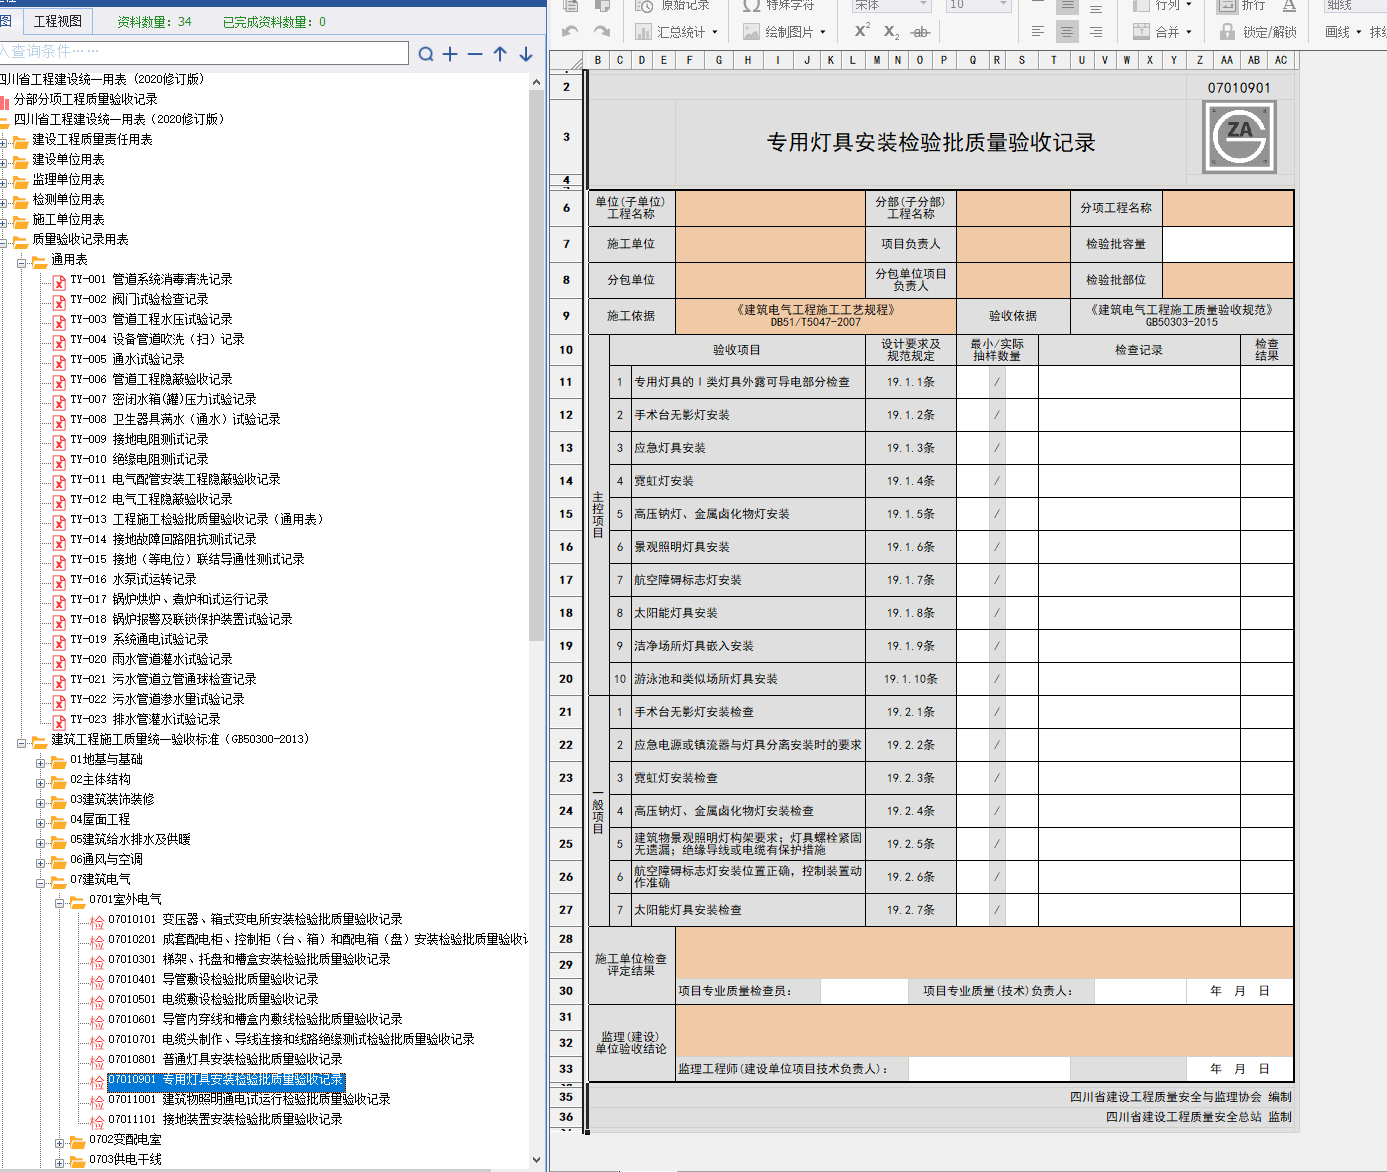Apply strikethrough formatting ab
The width and height of the screenshot is (1387, 1172).
(x=920, y=32)
